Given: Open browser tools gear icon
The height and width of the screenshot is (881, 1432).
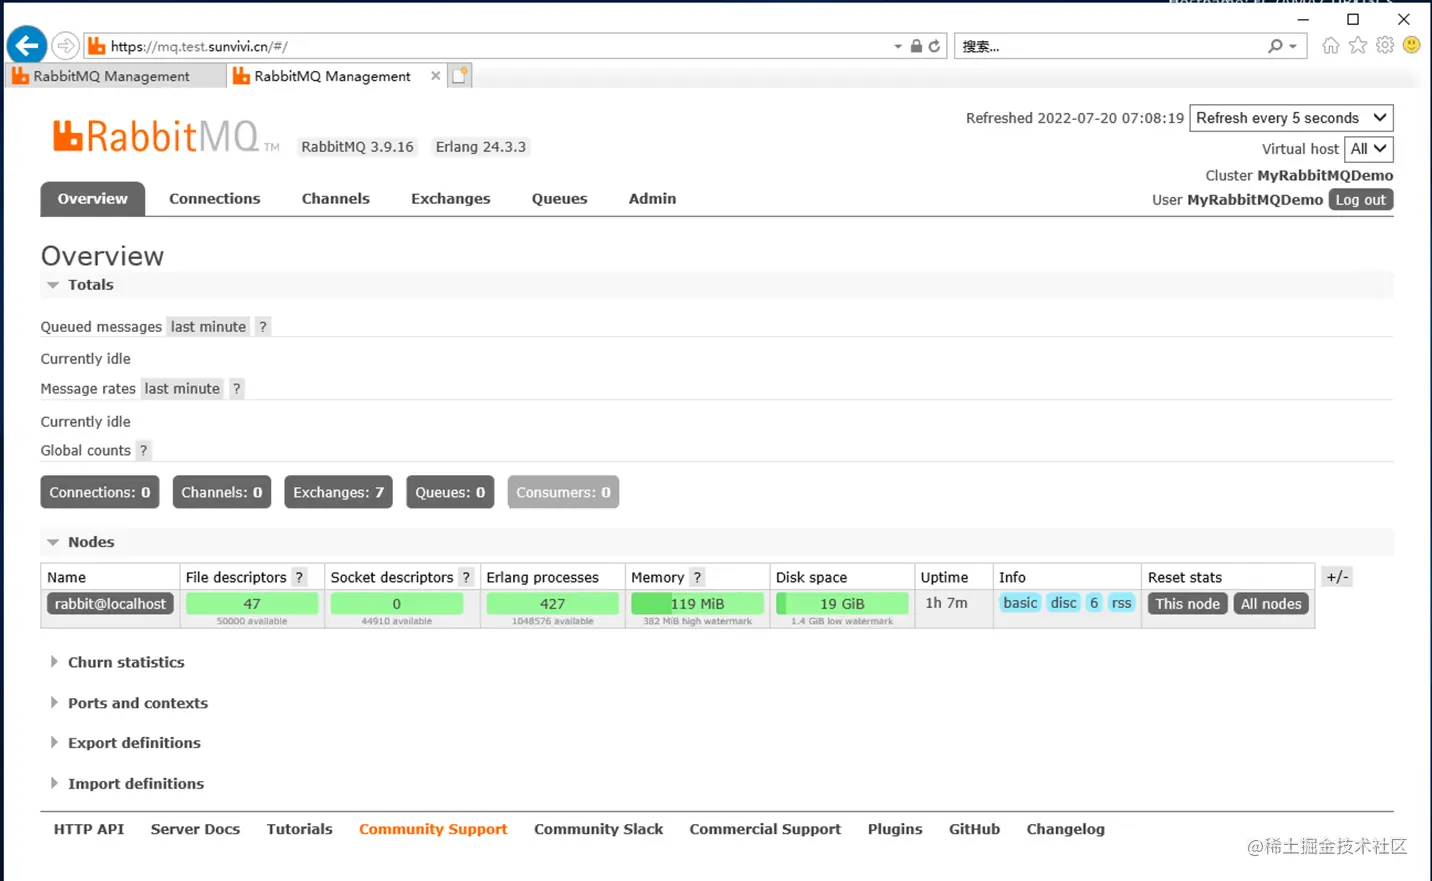Looking at the screenshot, I should click(1385, 45).
